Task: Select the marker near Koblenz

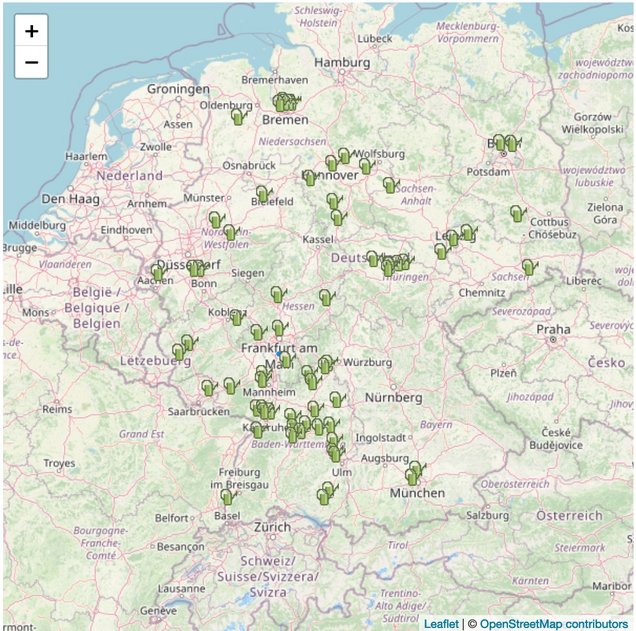Action: point(237,318)
